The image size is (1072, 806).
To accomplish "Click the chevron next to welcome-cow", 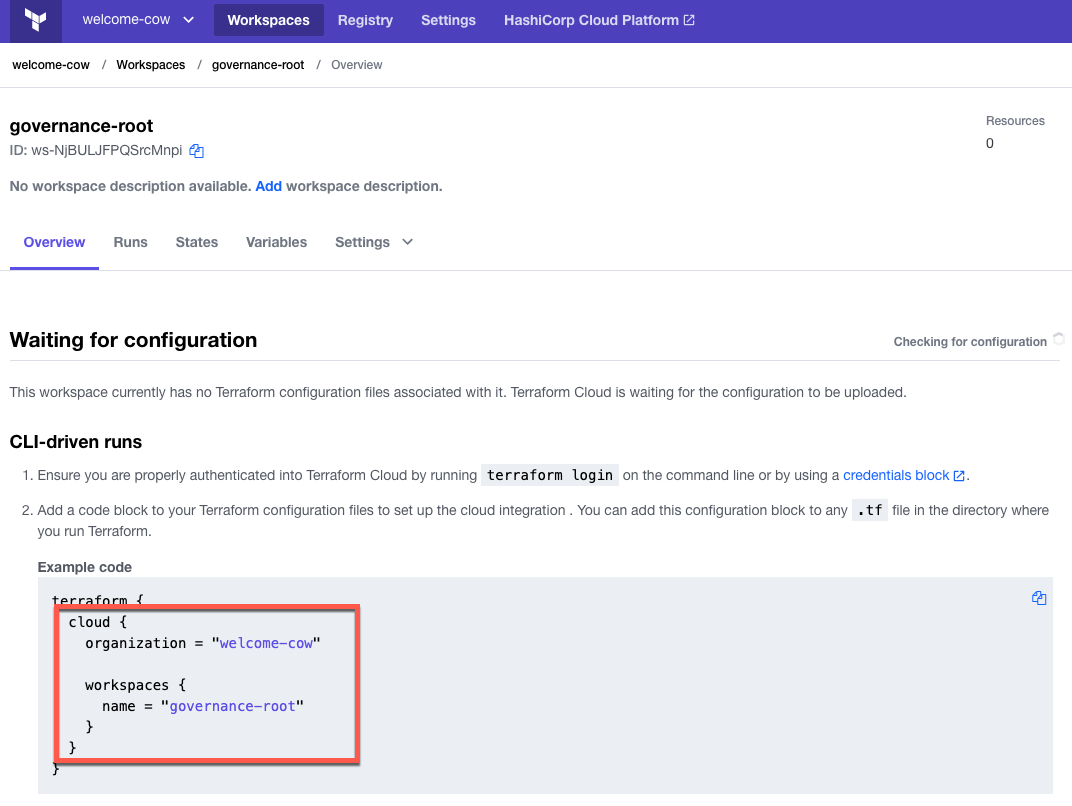I will 188,19.
